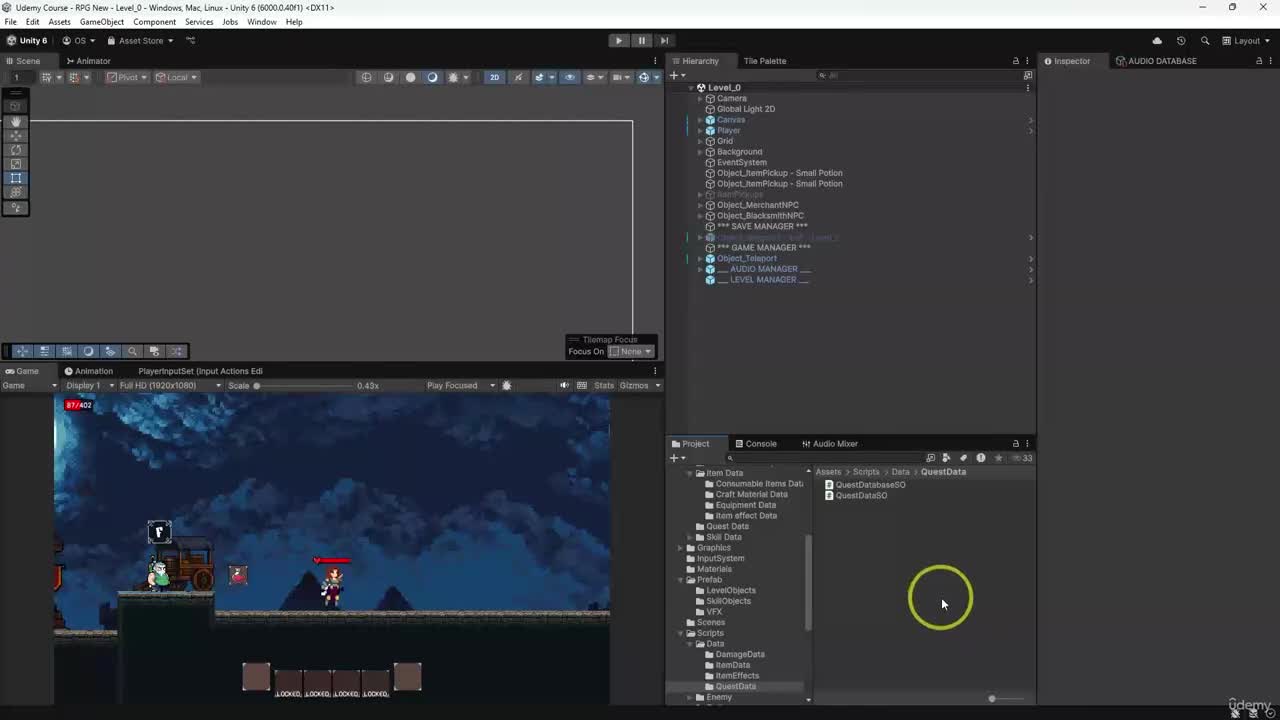
Task: Click the Stats button in Game view
Action: coord(604,386)
